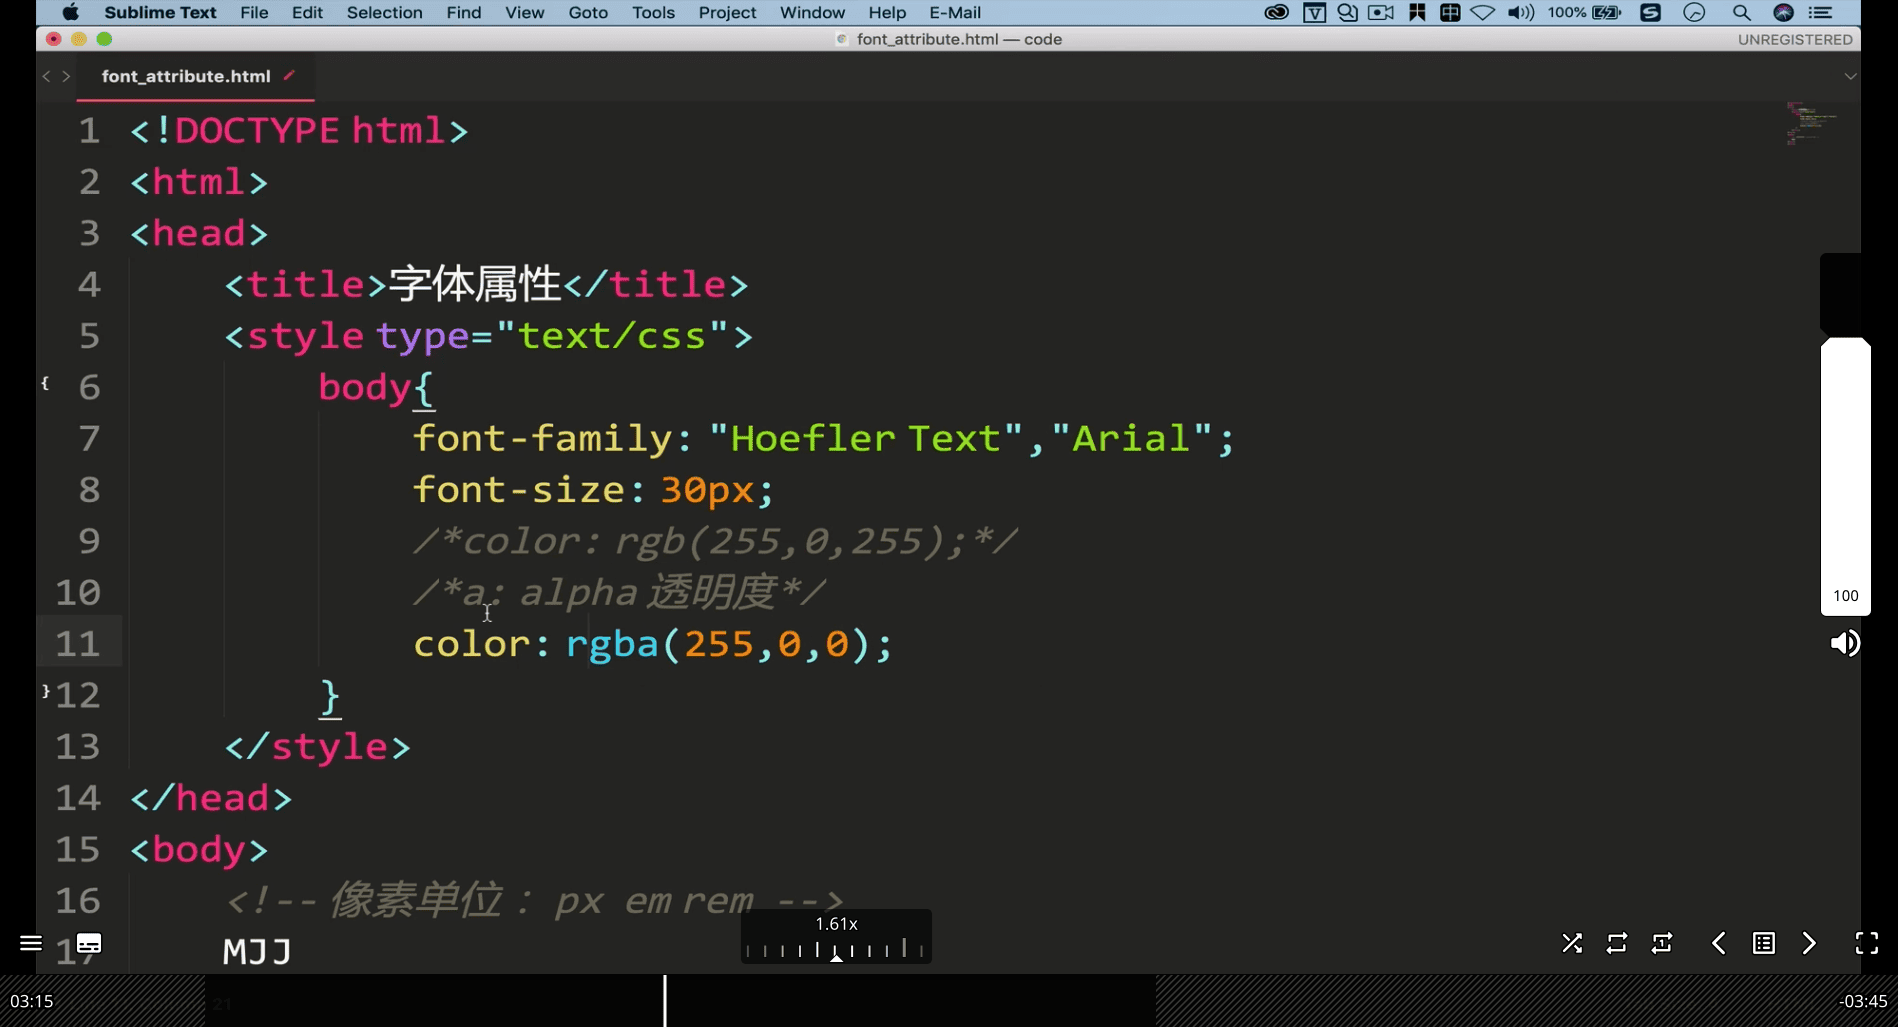
Task: Click the closing </style> tag
Action: [x=317, y=747]
